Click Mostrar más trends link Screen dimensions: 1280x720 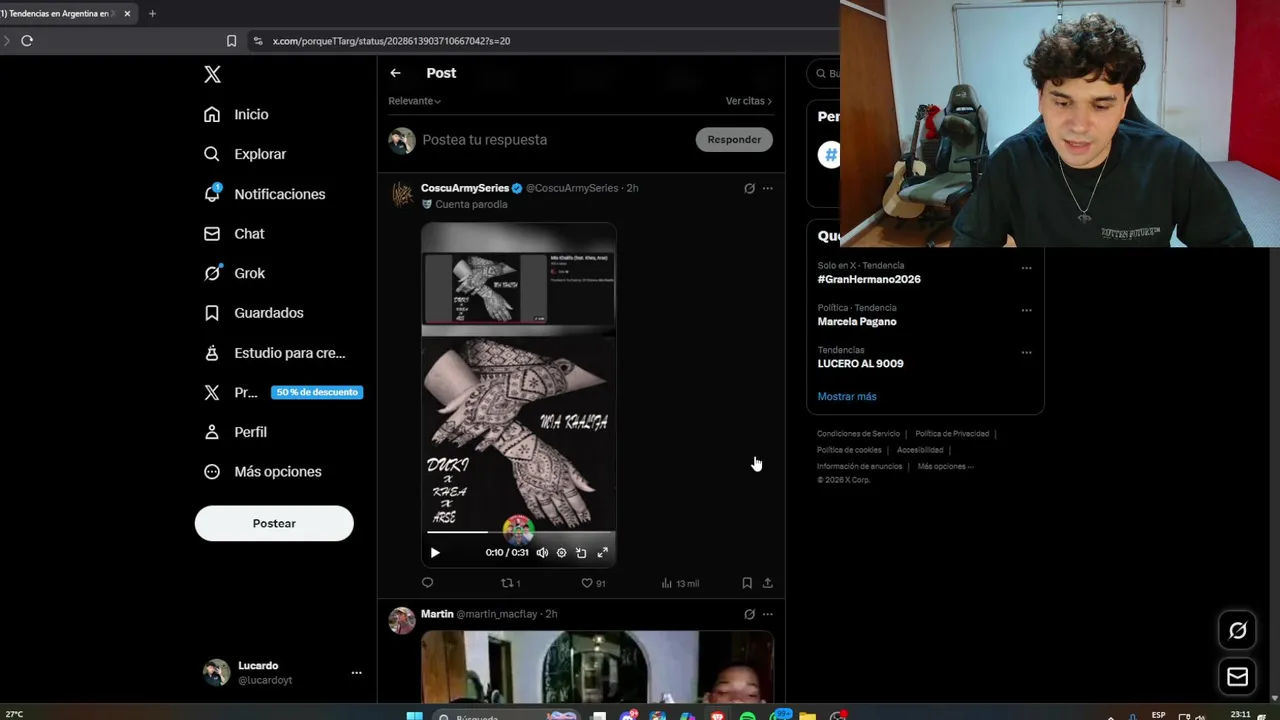pyautogui.click(x=847, y=396)
